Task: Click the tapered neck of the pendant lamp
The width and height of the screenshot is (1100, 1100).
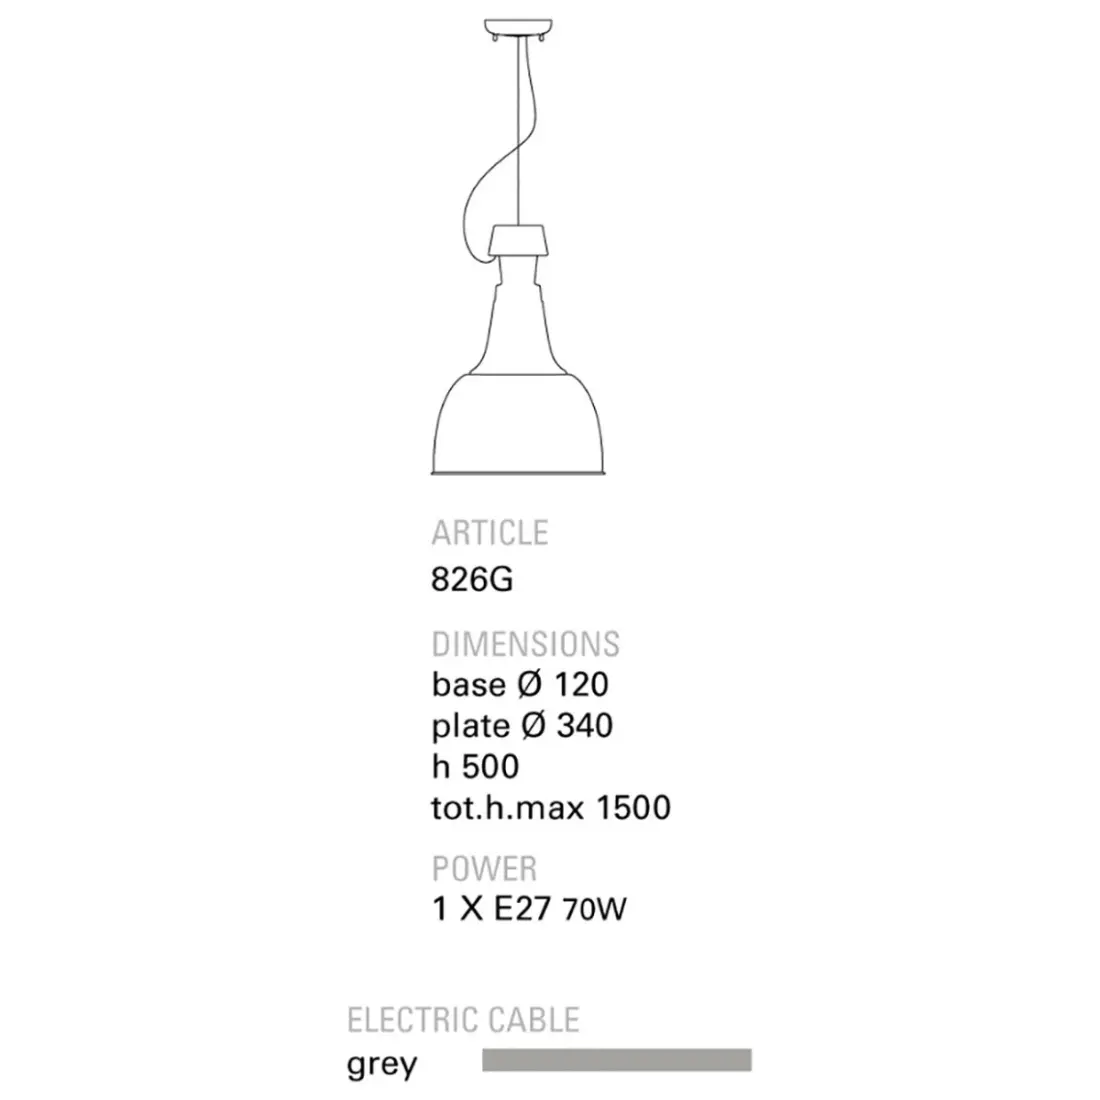Action: [517, 320]
